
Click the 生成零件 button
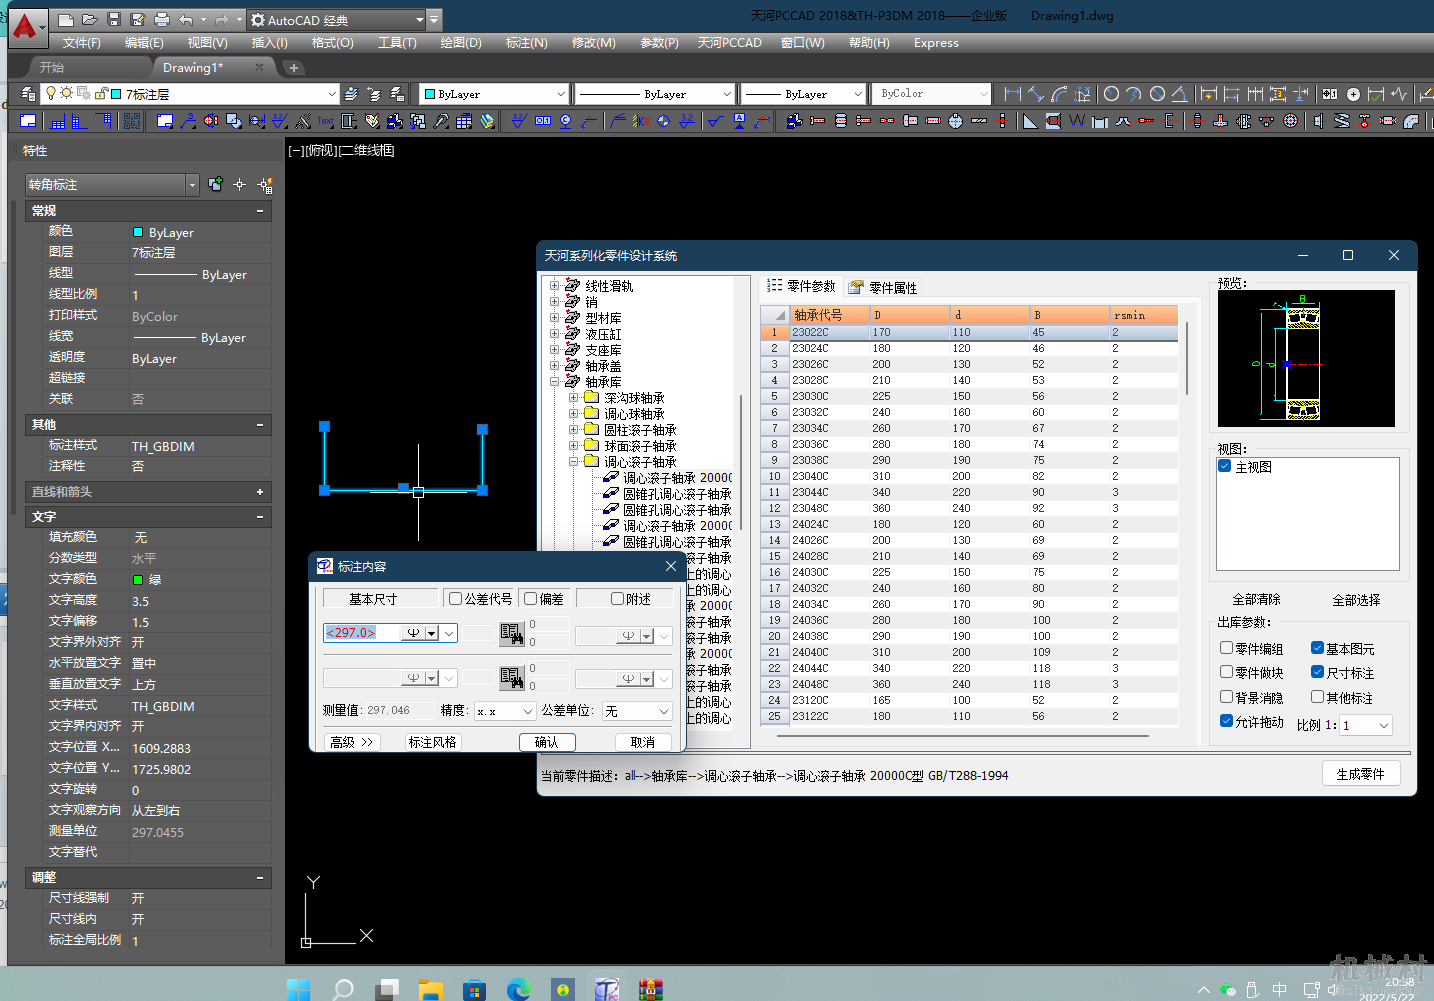[1360, 774]
